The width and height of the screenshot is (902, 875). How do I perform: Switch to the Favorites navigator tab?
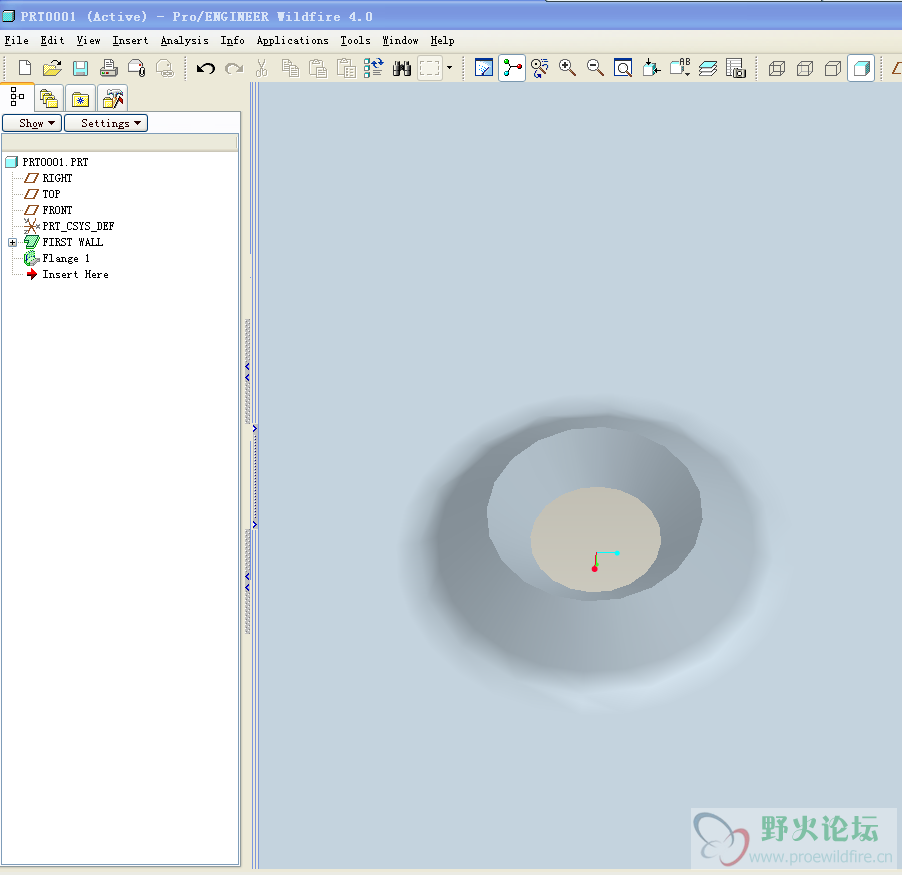[80, 99]
